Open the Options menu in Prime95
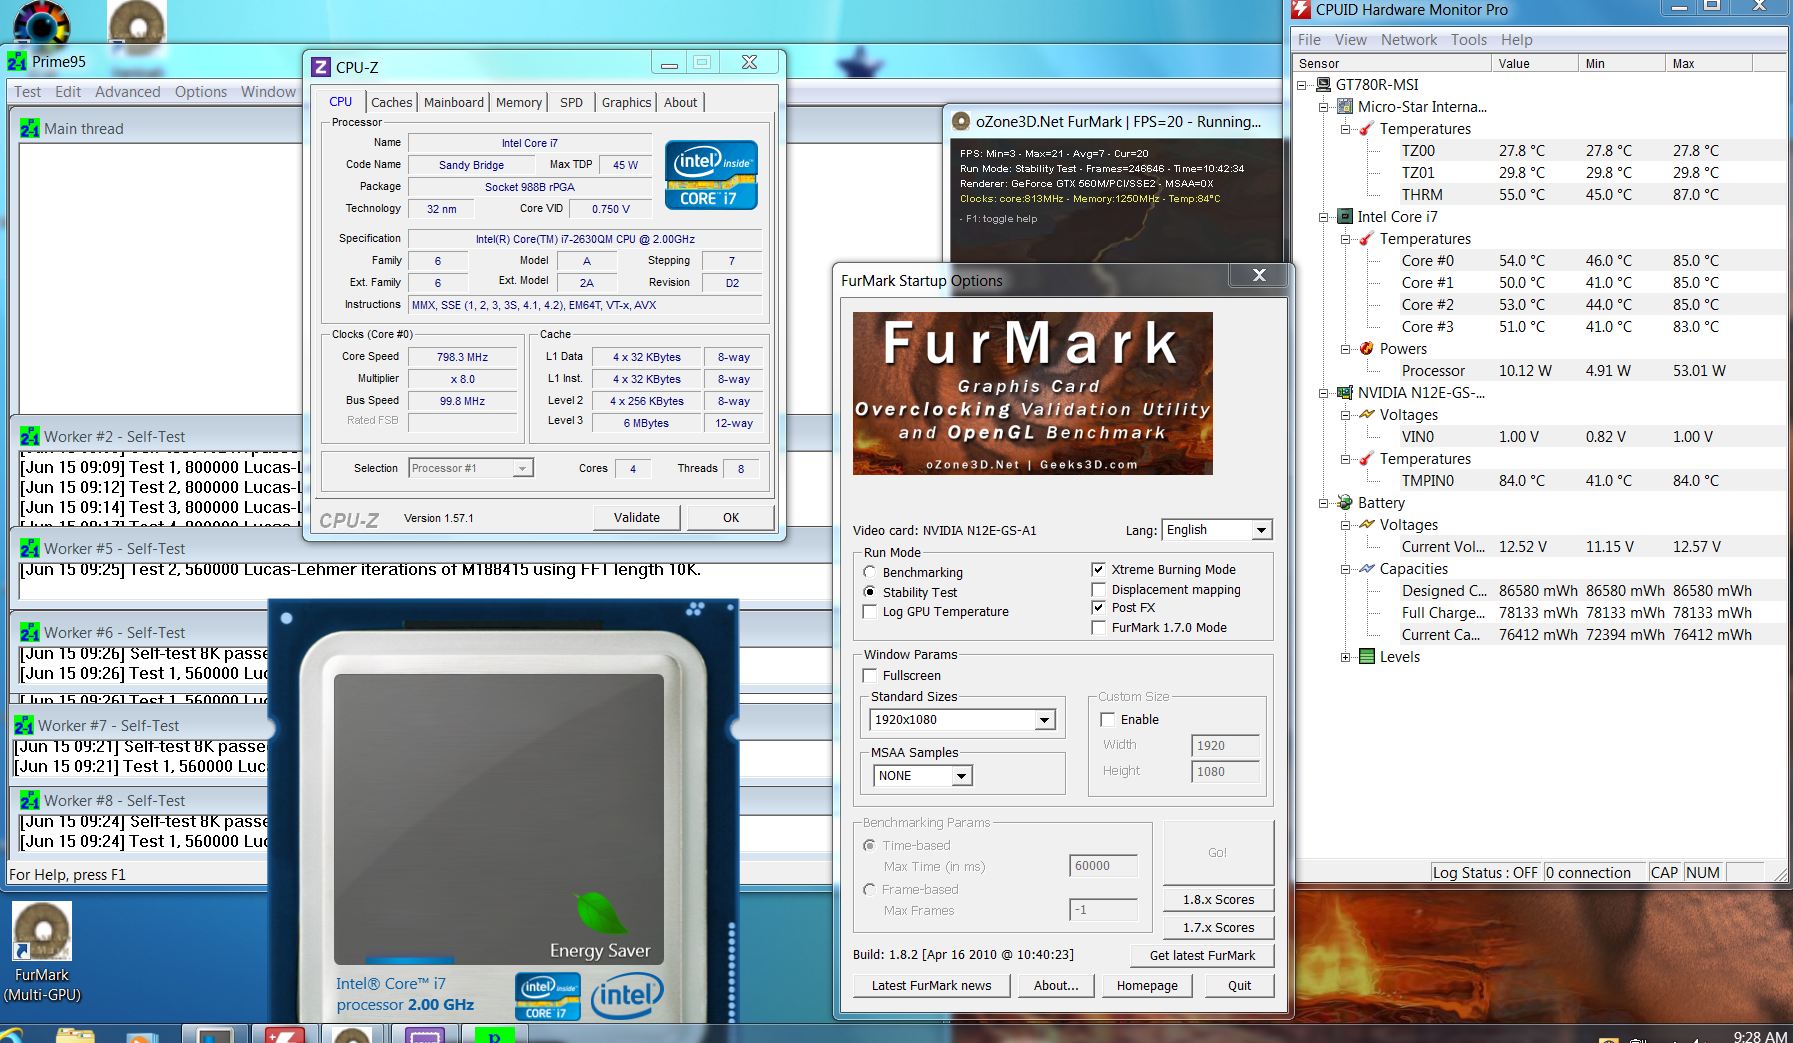The height and width of the screenshot is (1043, 1793). coord(201,92)
